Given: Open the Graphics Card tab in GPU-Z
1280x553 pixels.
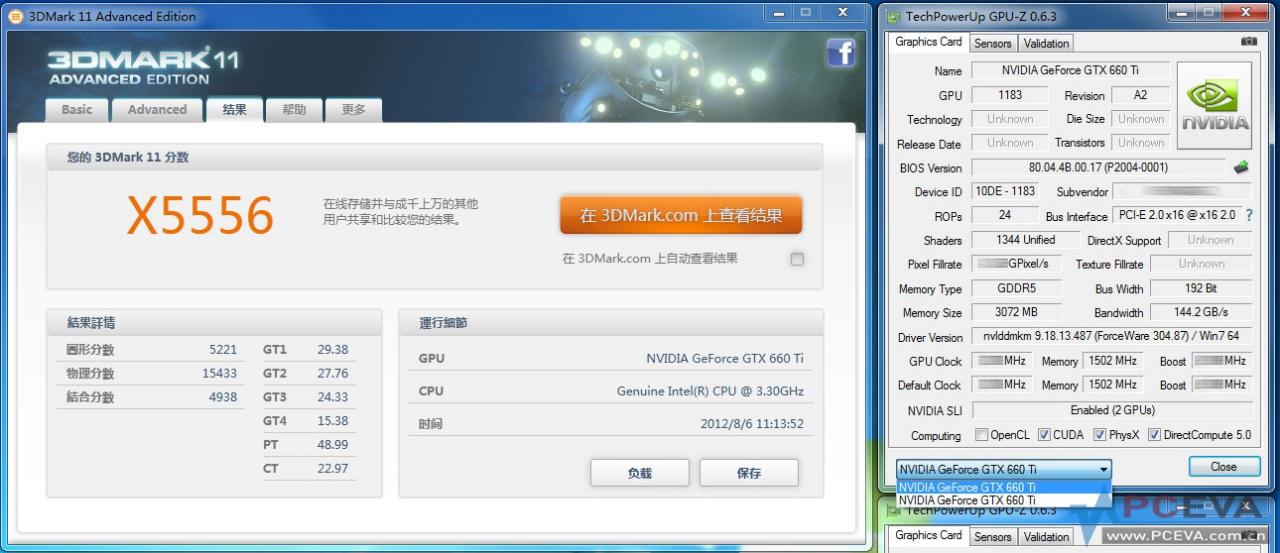Looking at the screenshot, I should 928,42.
